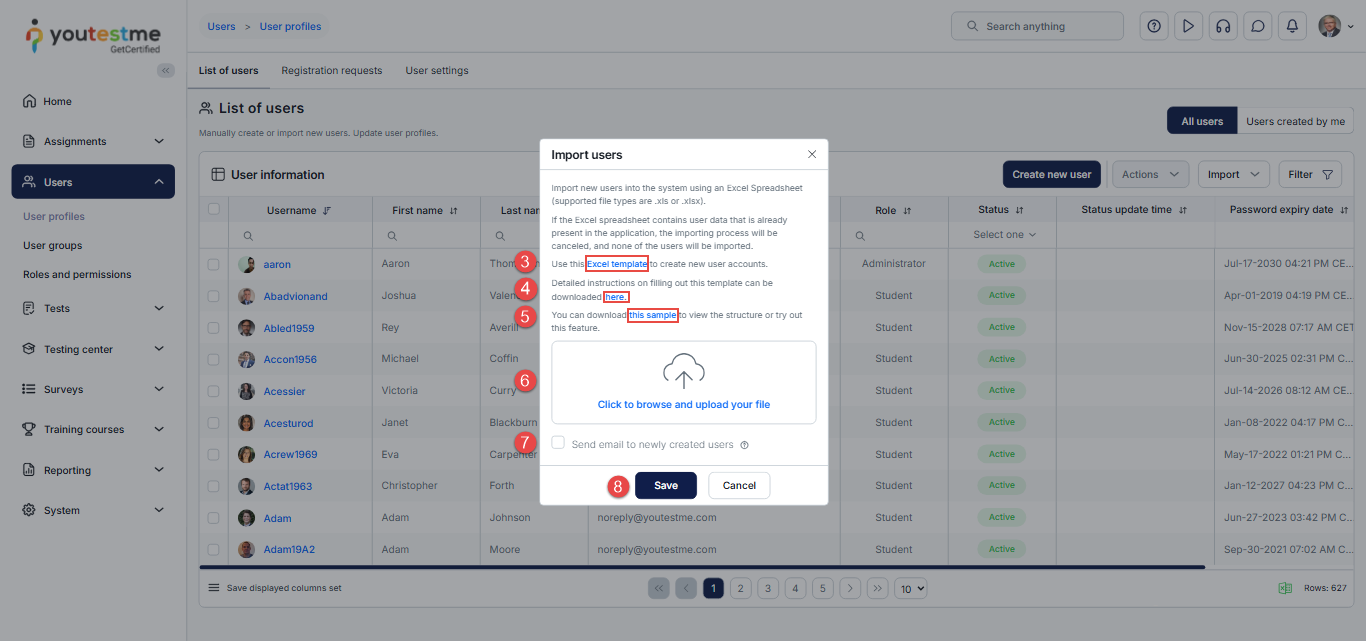Viewport: 1366px width, 641px height.
Task: Sort by First name column icon
Action: (453, 210)
